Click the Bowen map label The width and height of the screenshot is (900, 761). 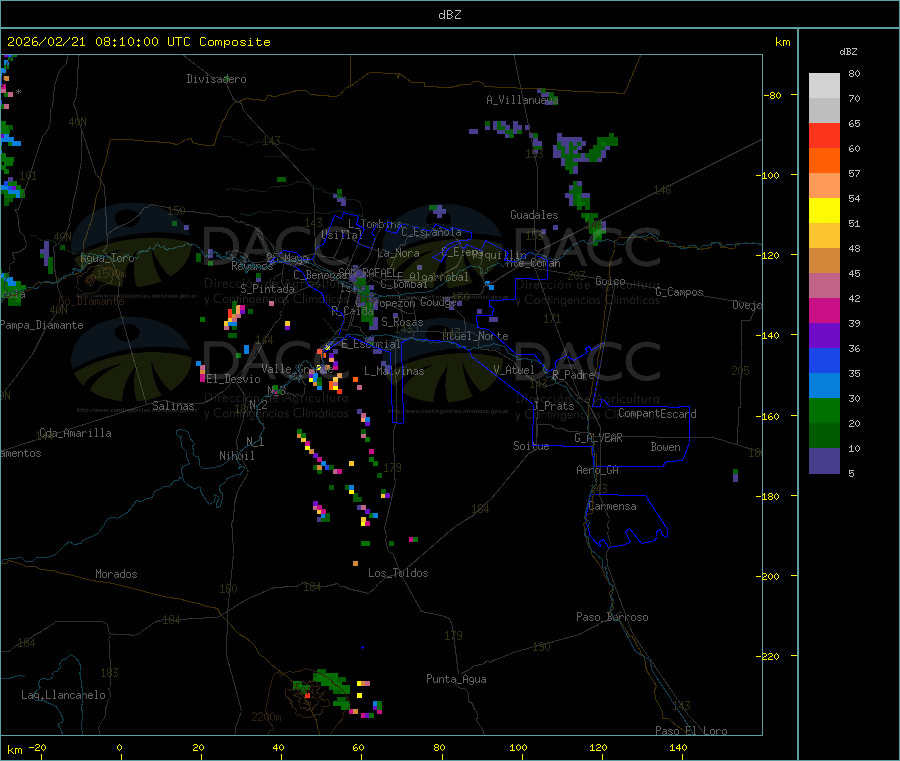665,446
